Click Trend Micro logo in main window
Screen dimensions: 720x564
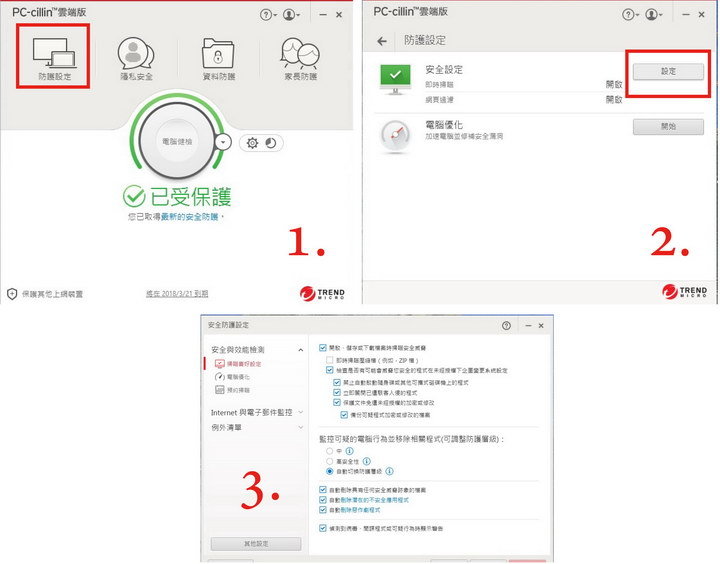322,293
